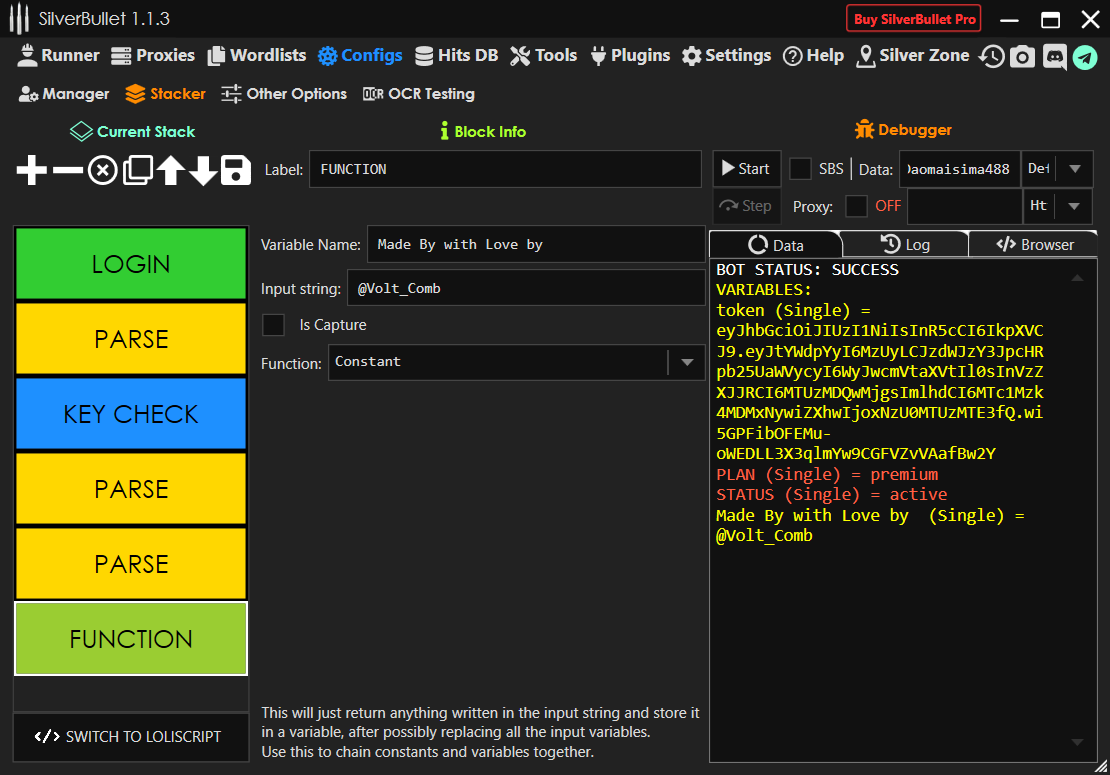Toggle the SBS checkbox
The width and height of the screenshot is (1110, 775).
[800, 169]
